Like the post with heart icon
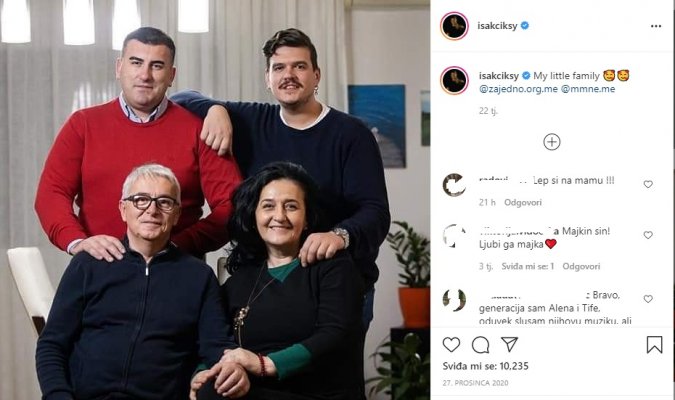675x400 pixels. coord(451,344)
